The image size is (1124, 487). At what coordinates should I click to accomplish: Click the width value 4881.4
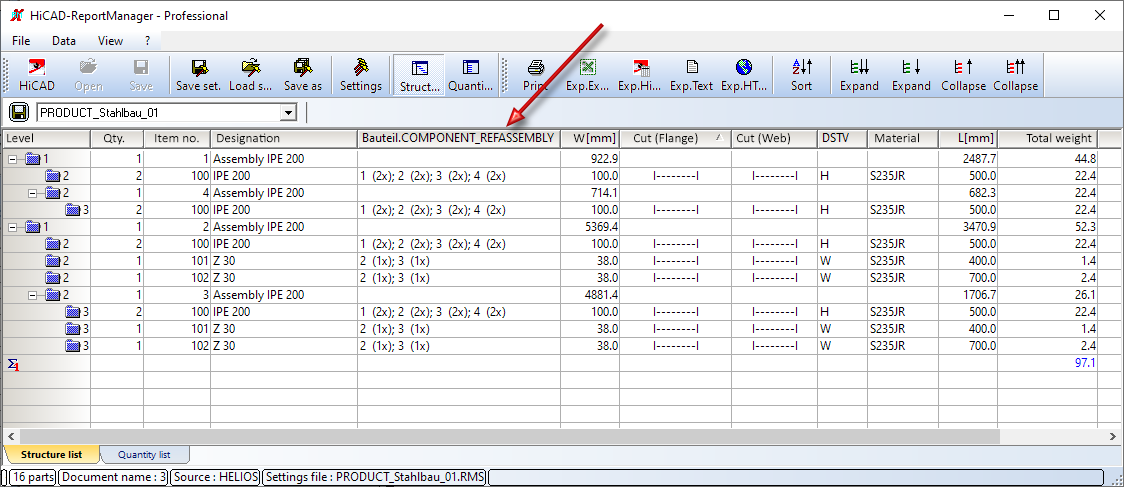click(601, 295)
